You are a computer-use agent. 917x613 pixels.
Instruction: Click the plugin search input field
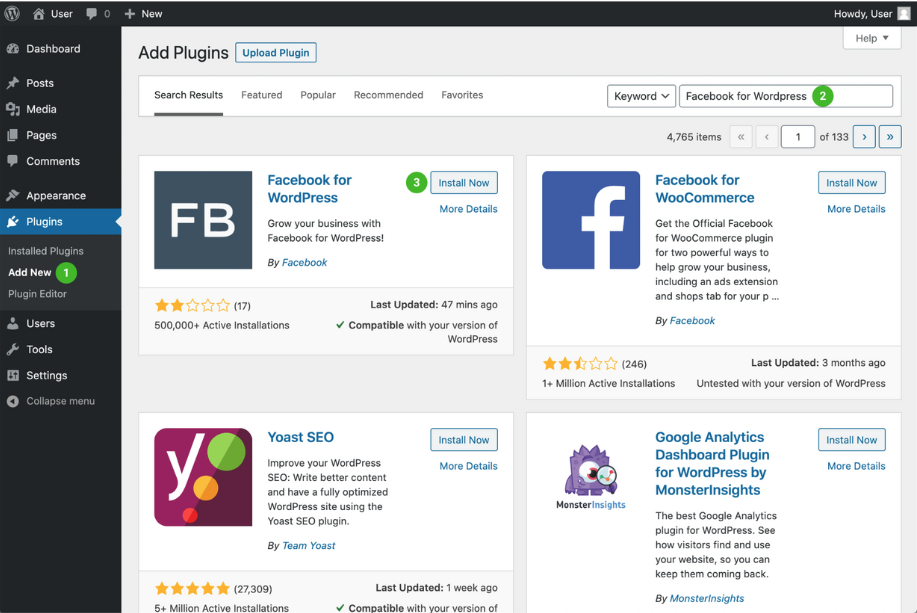click(785, 96)
